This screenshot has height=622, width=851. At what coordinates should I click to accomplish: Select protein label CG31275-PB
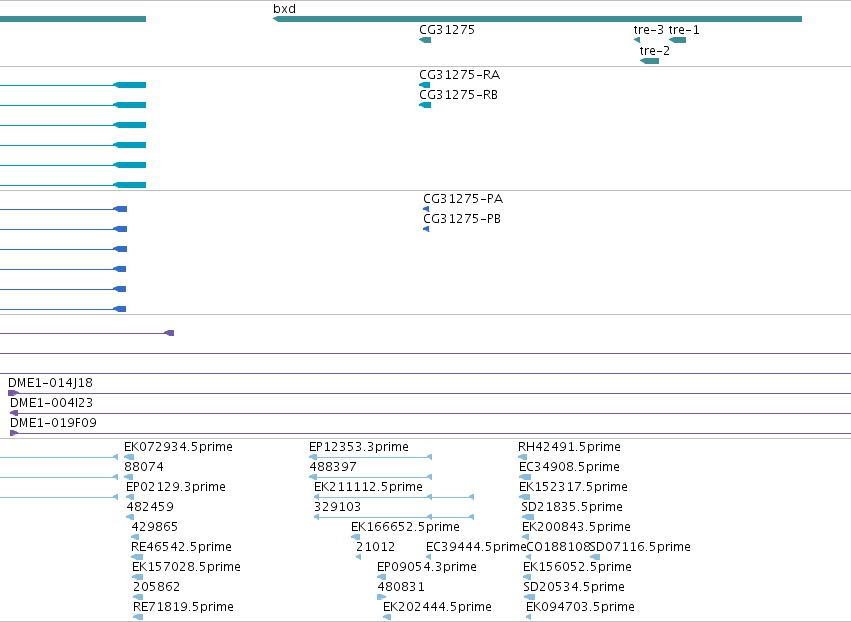462,219
